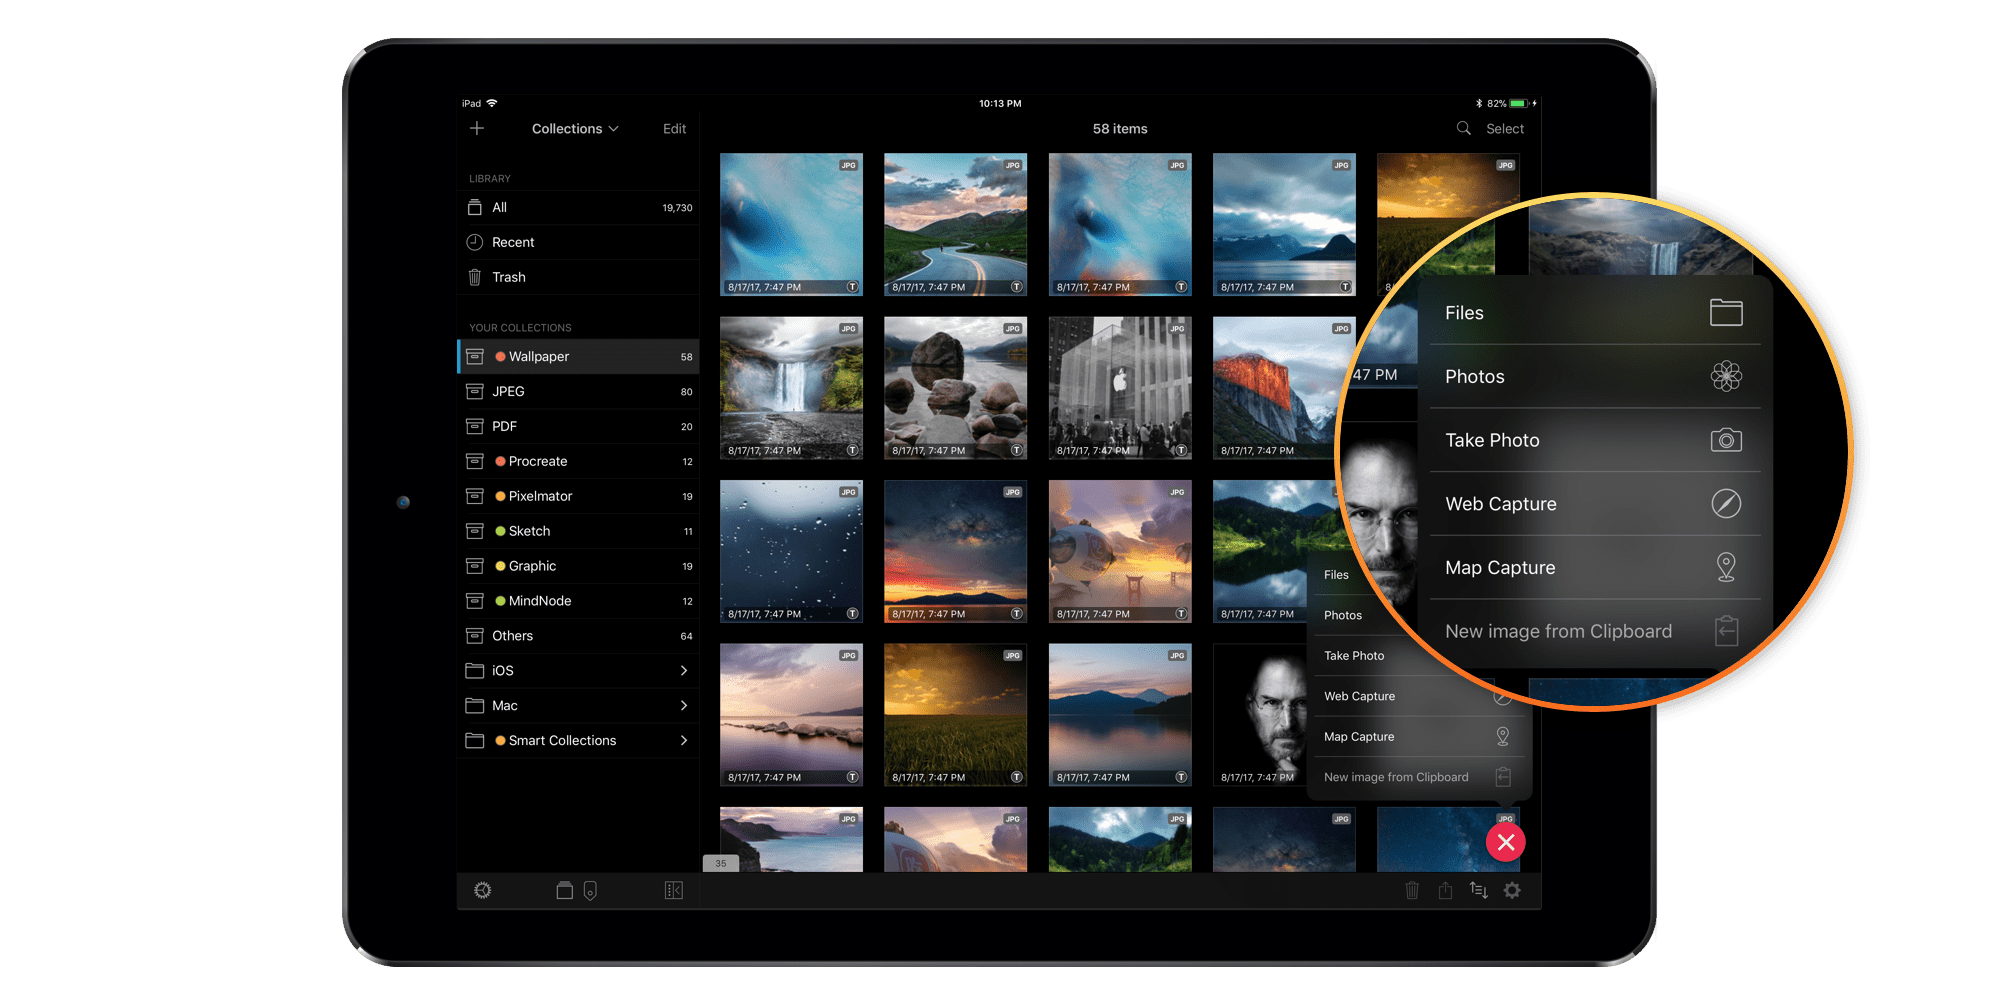Screen dimensions: 2000x1004
Task: Select the Files option in the import menu
Action: pyautogui.click(x=1595, y=312)
